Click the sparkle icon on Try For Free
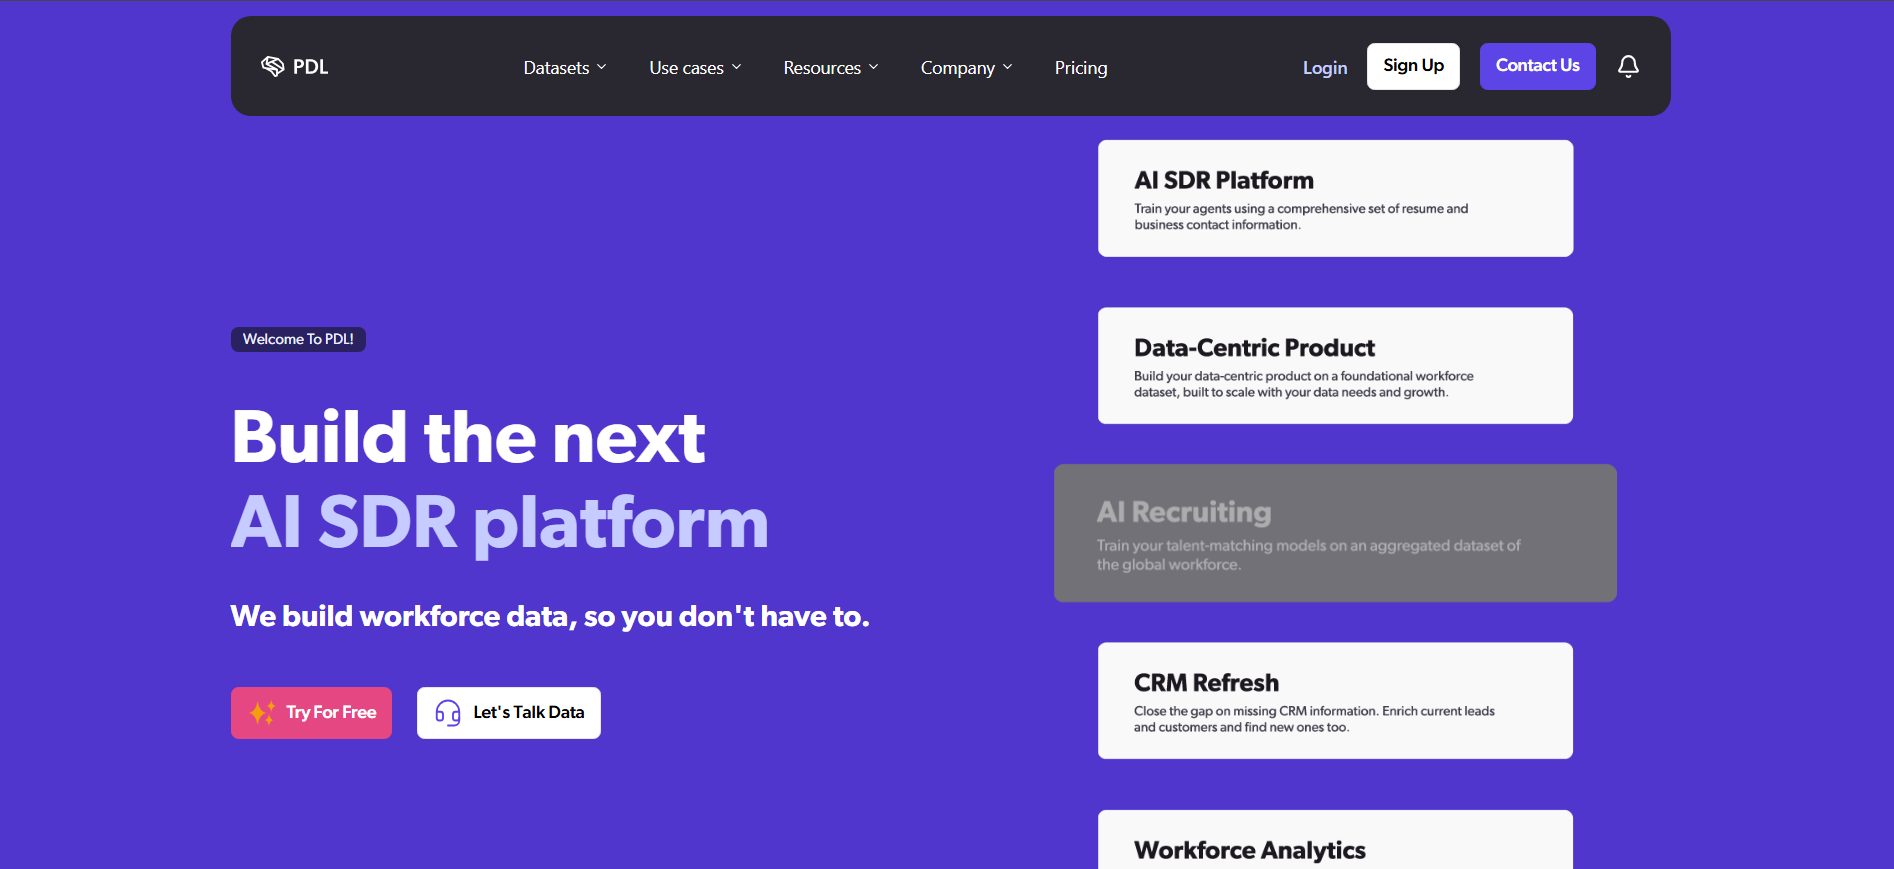The image size is (1894, 869). 262,713
